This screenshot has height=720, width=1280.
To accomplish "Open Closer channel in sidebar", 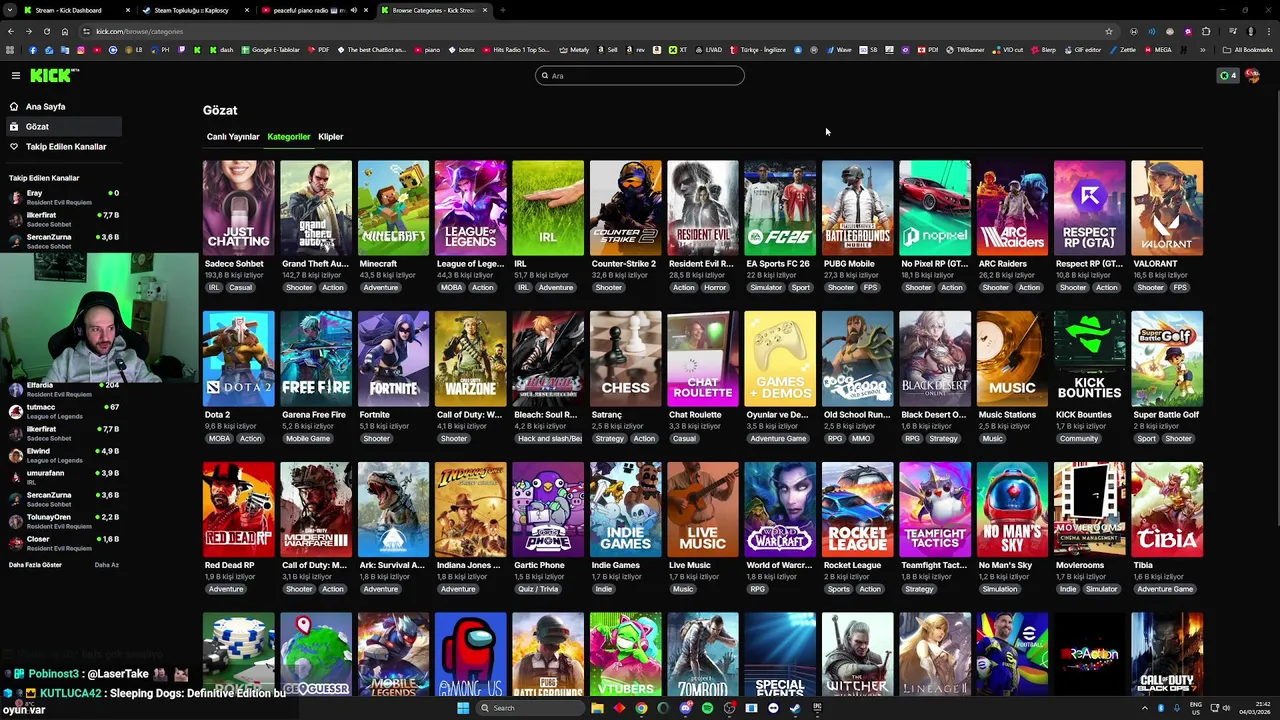I will 62,543.
